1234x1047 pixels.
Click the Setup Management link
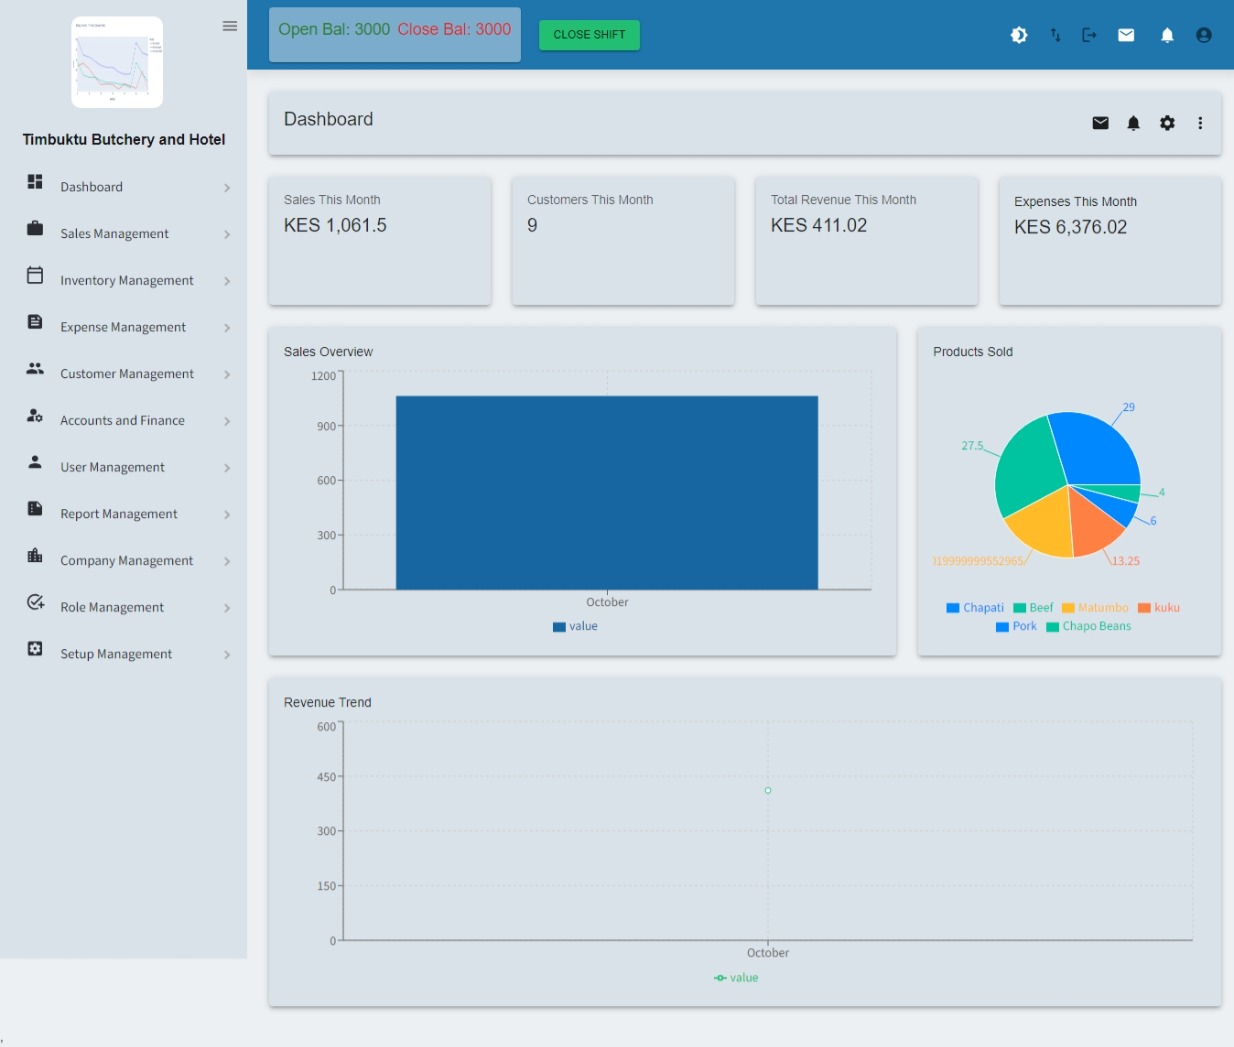pyautogui.click(x=116, y=654)
